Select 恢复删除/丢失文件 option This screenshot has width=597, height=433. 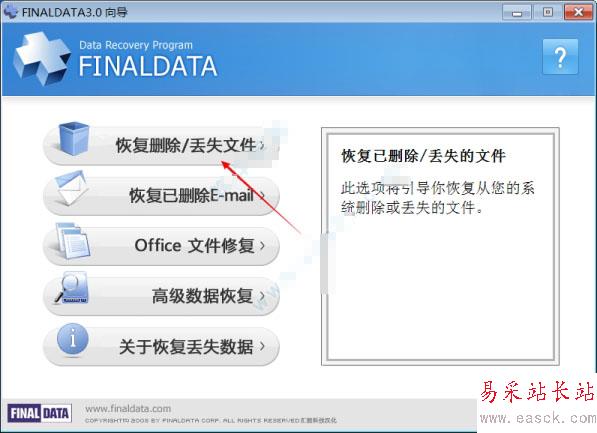161,146
